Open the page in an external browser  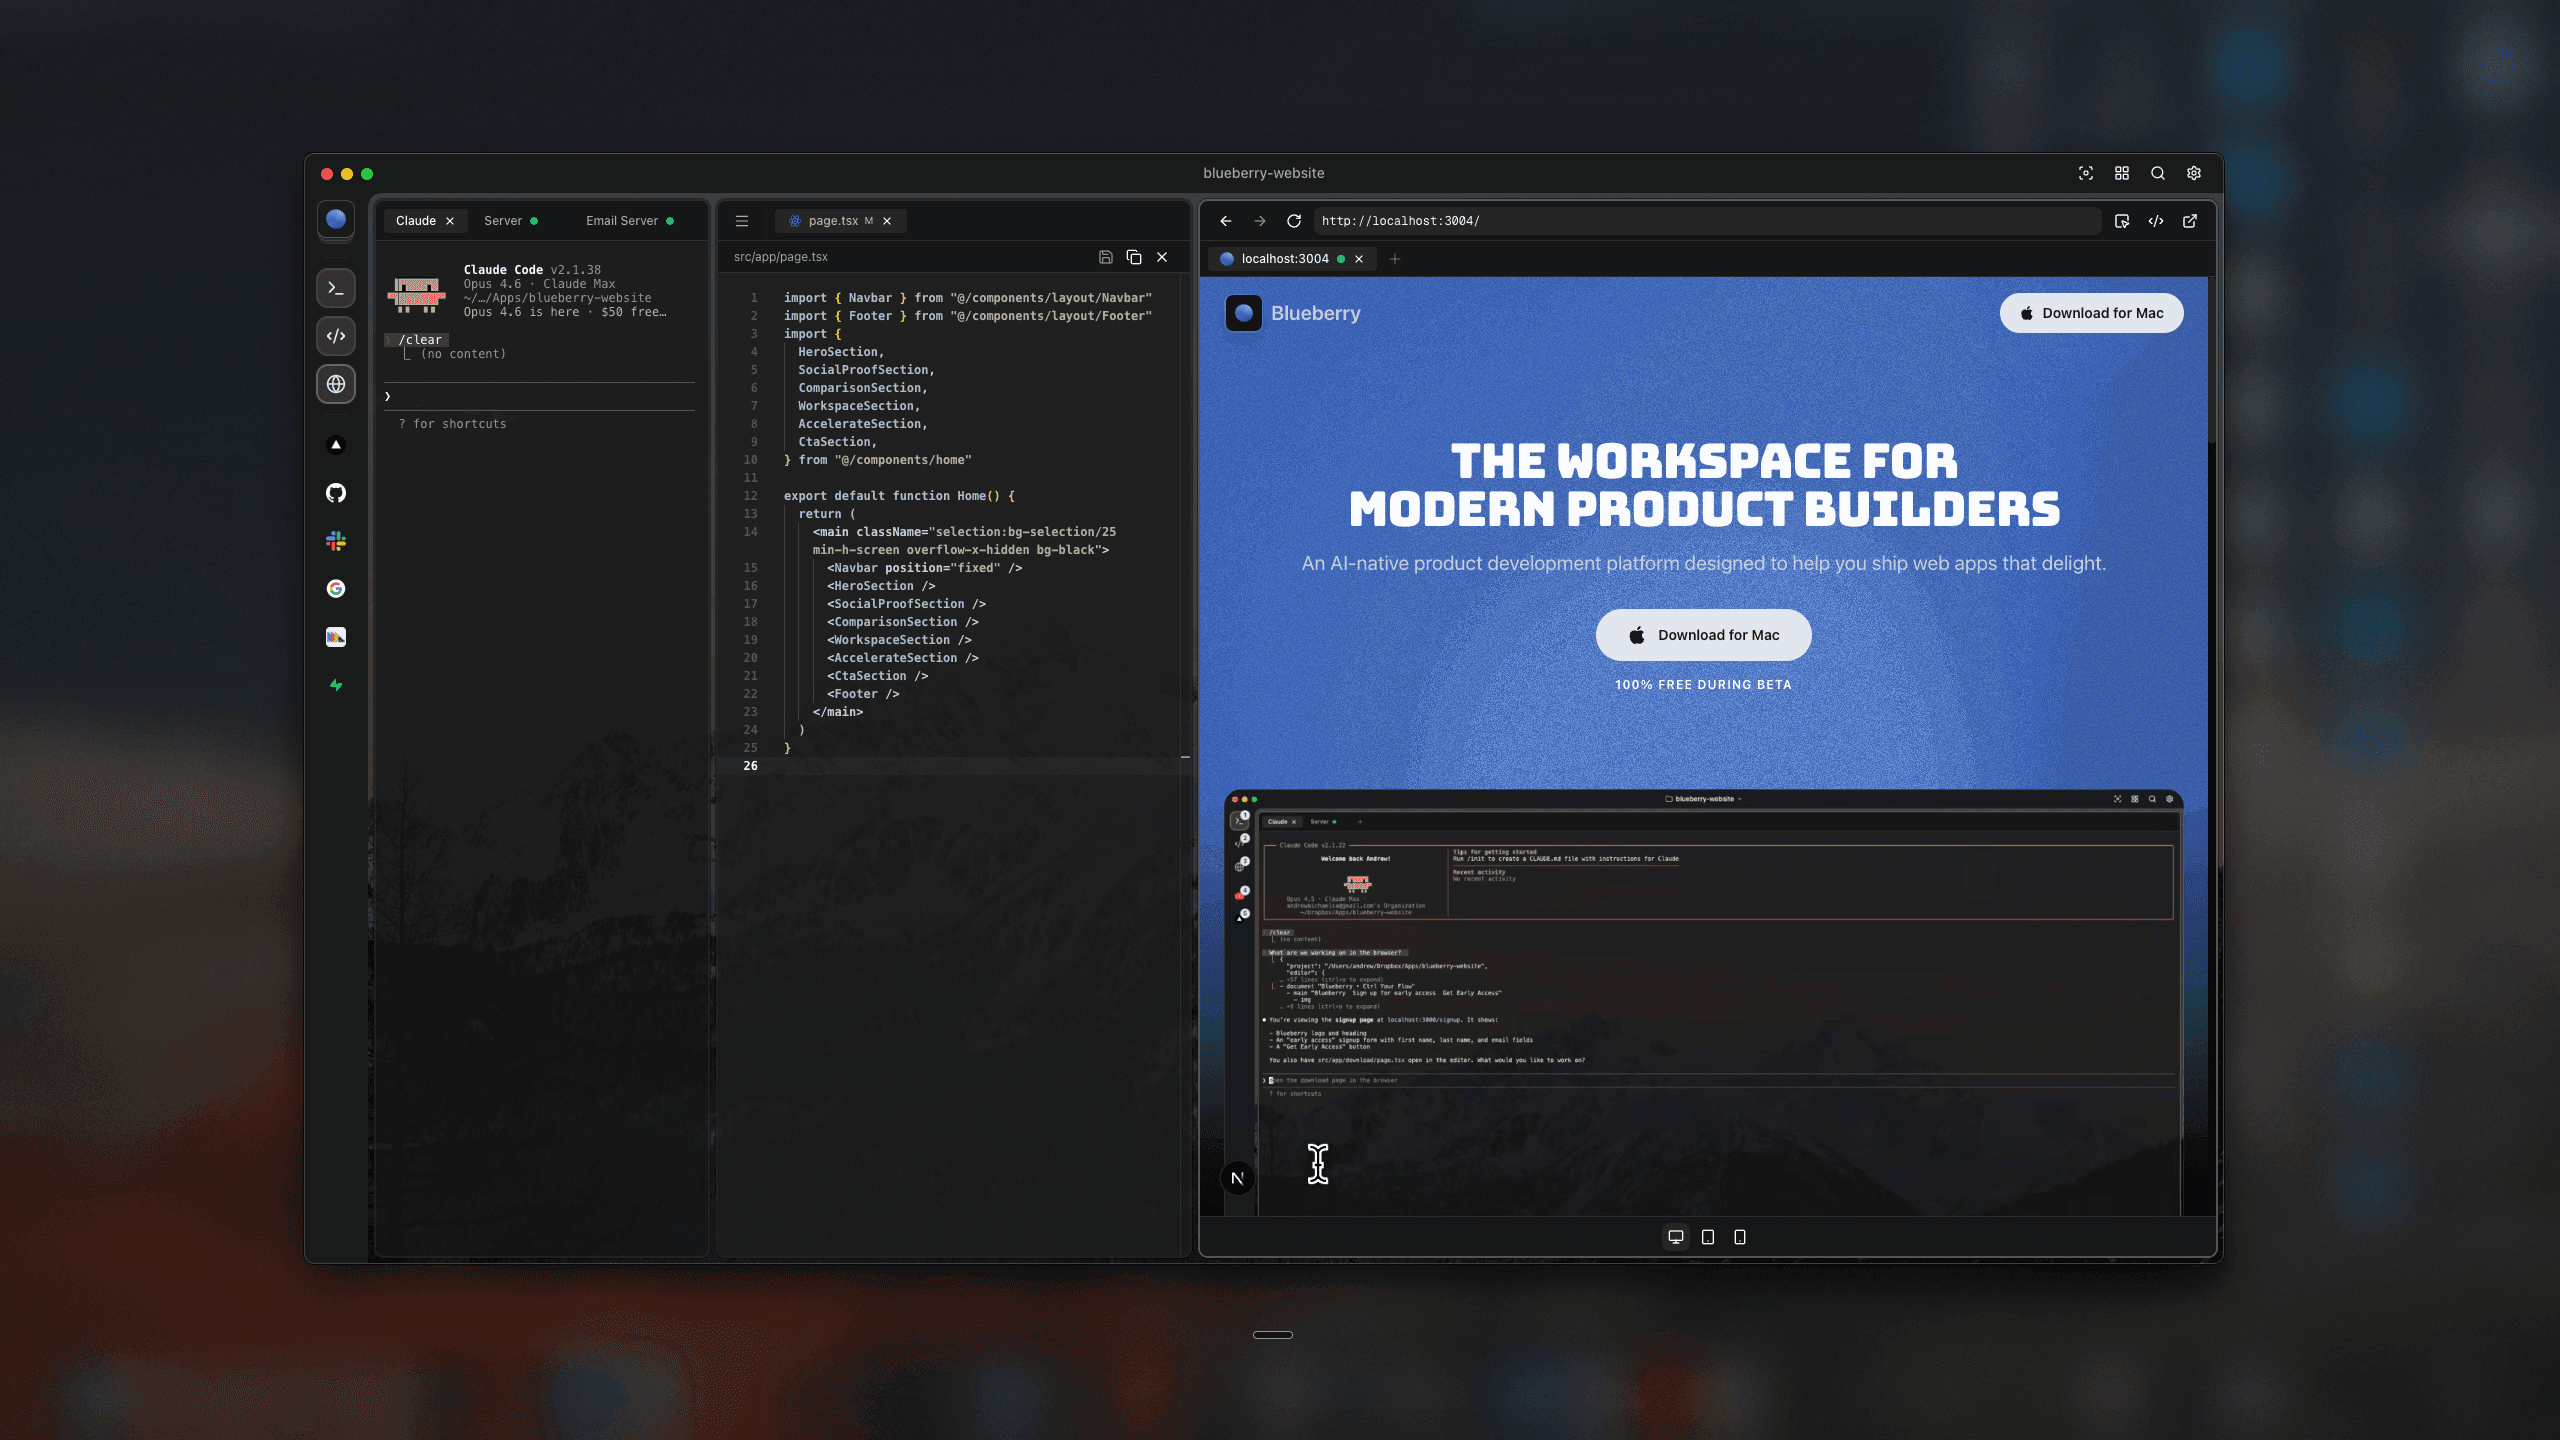[x=2189, y=221]
